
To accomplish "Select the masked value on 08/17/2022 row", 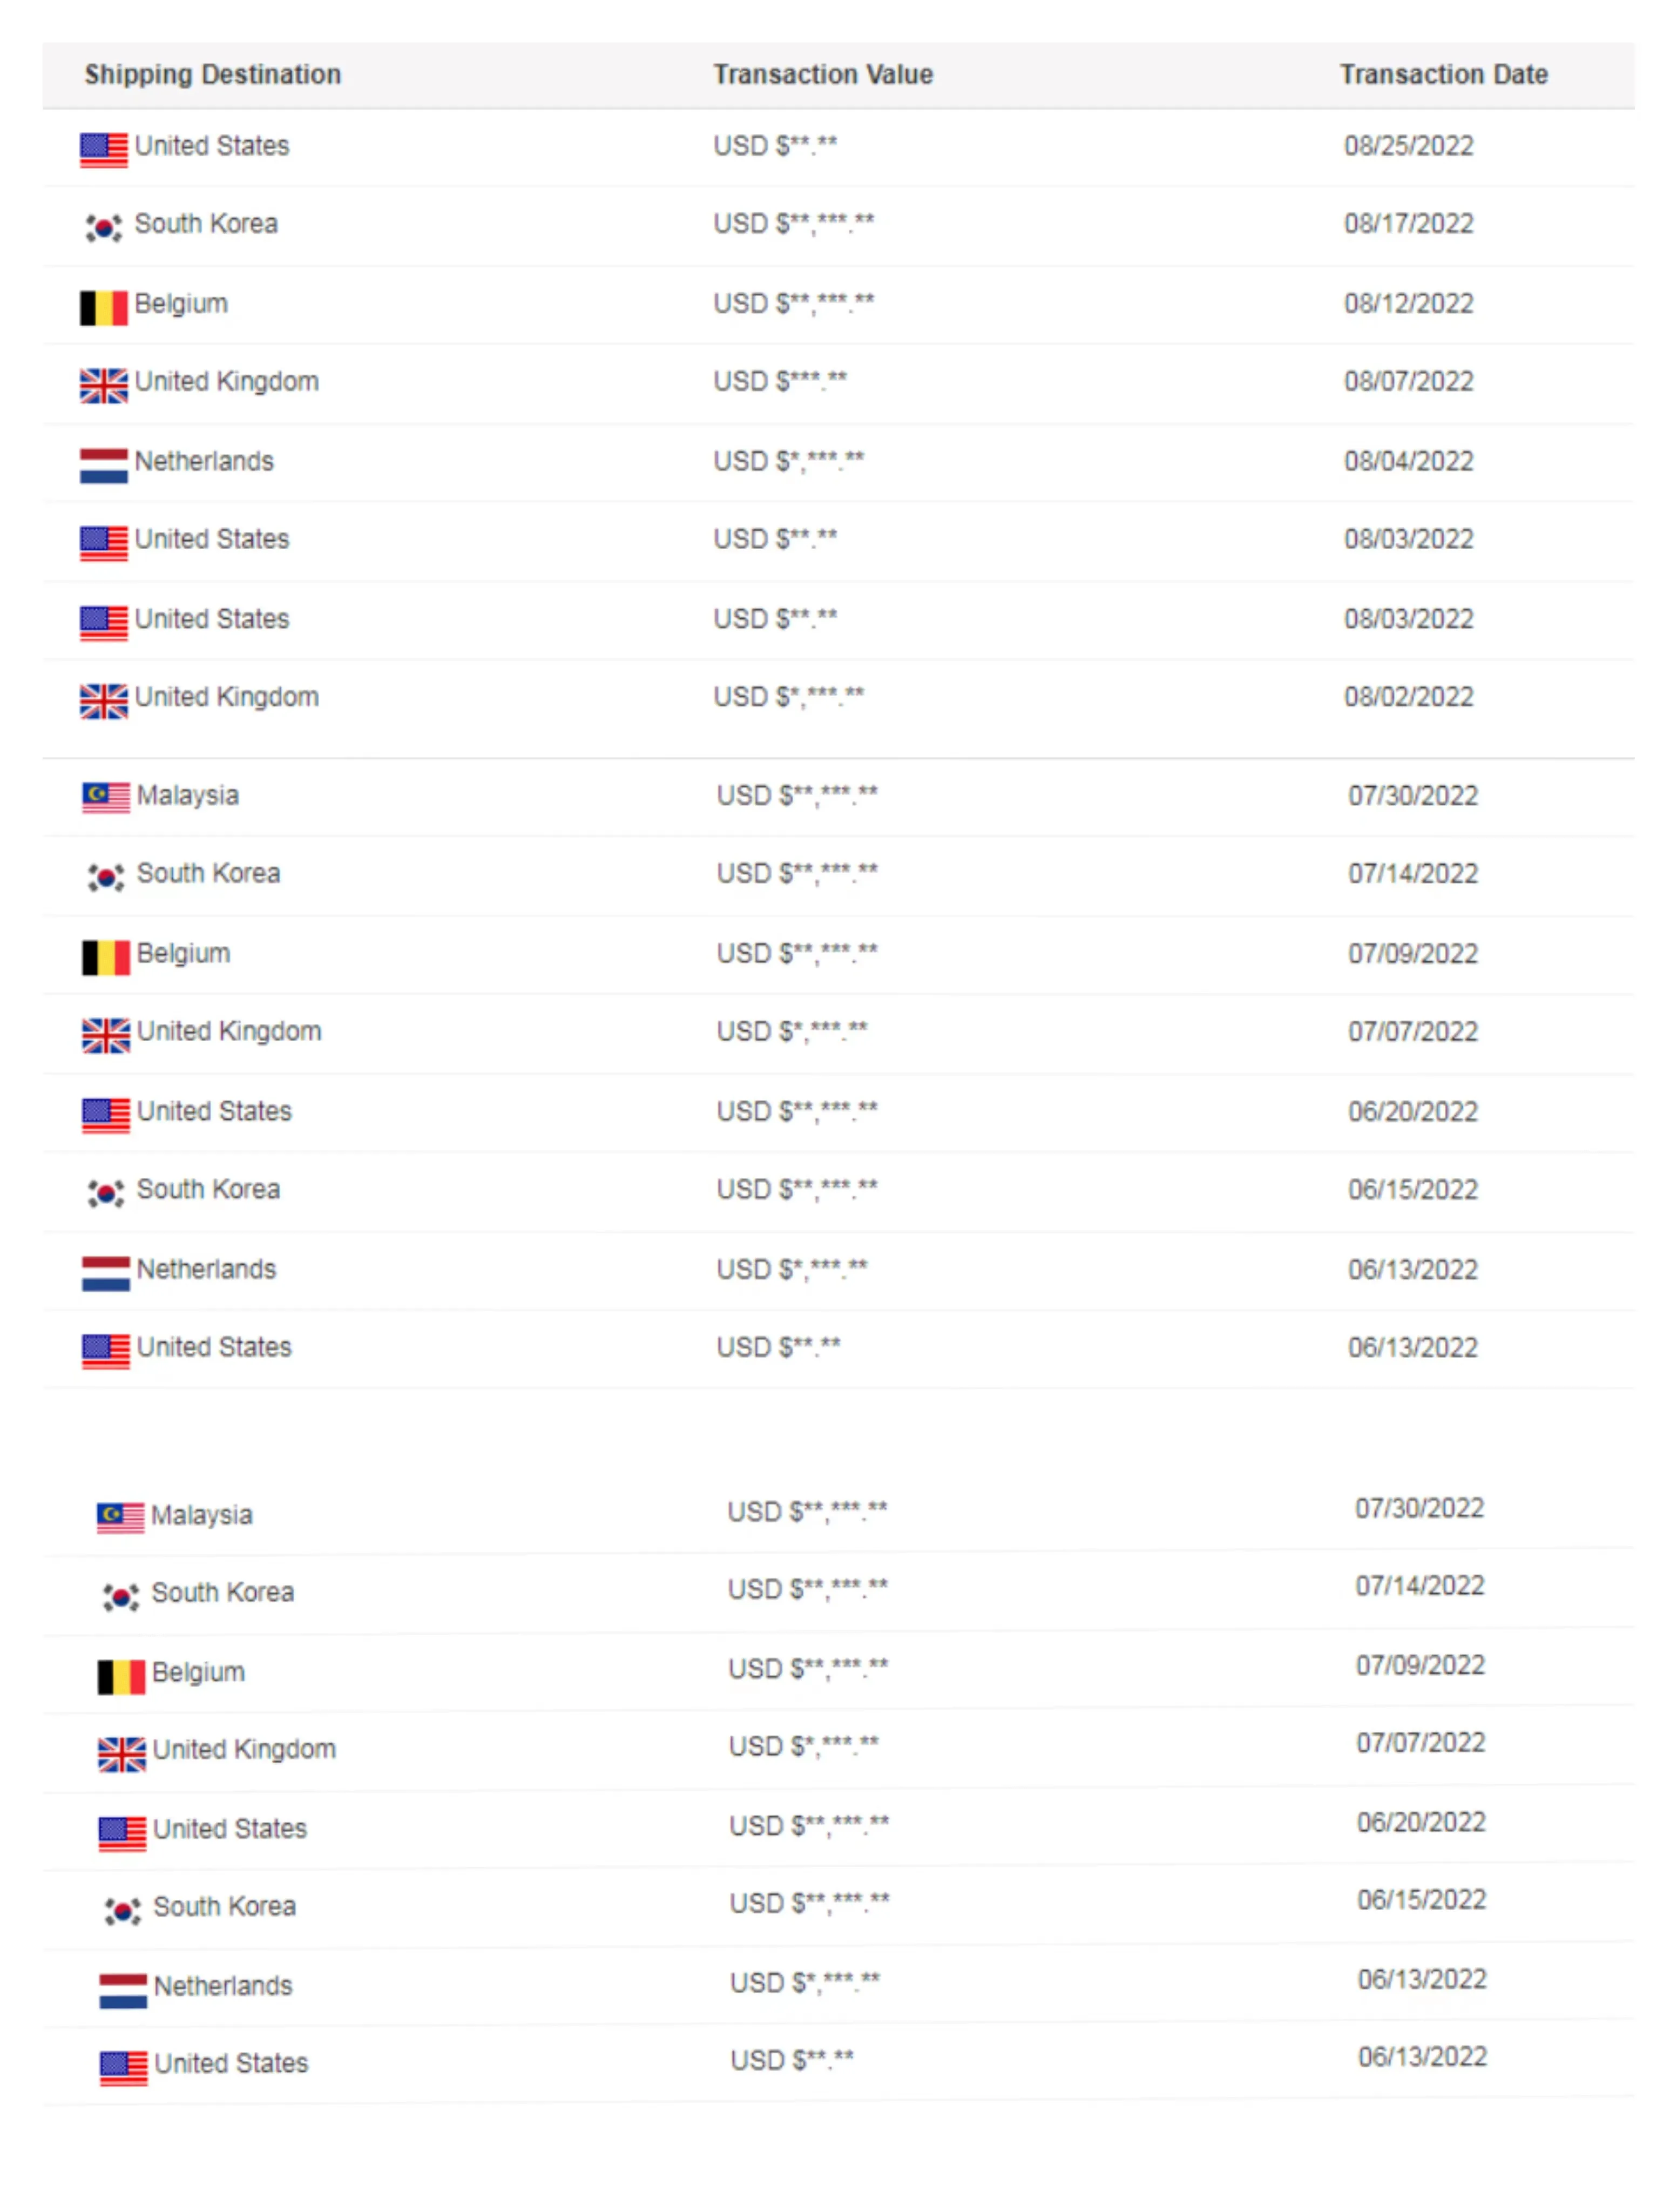I will 793,223.
